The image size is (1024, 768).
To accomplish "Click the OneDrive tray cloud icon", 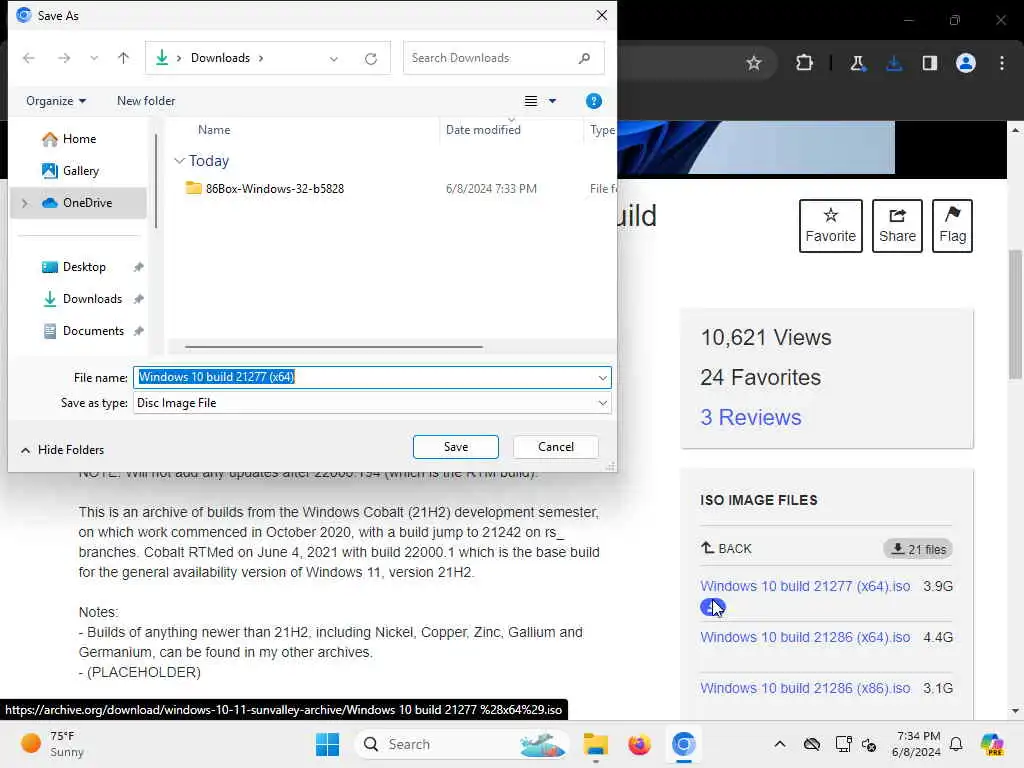I will [812, 744].
